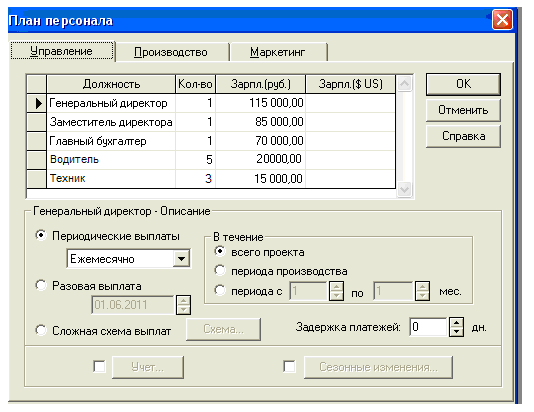Image resolution: width=534 pixels, height=412 pixels.
Task: Click the table scrollbar down arrow
Action: point(404,189)
